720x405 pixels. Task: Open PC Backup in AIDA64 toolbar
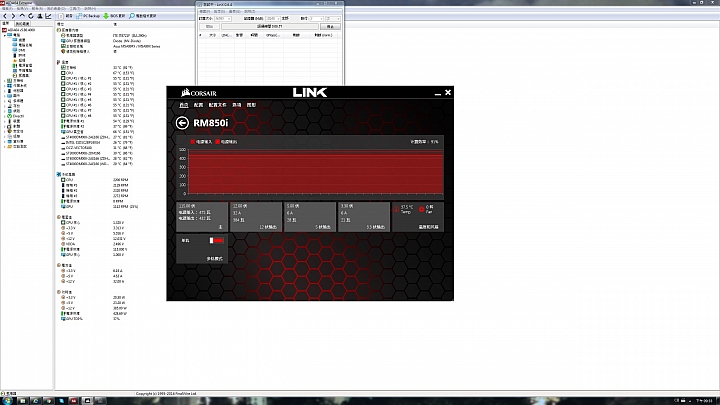pos(88,16)
